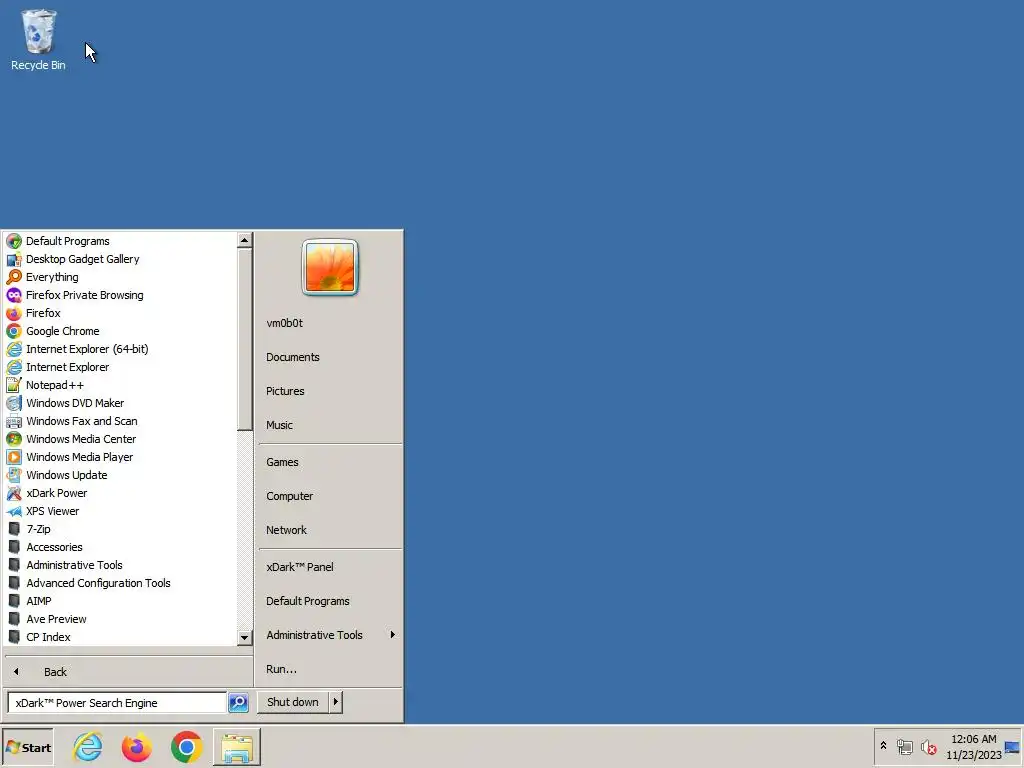1024x768 pixels.
Task: Open Documents from the Start menu
Action: pos(293,357)
